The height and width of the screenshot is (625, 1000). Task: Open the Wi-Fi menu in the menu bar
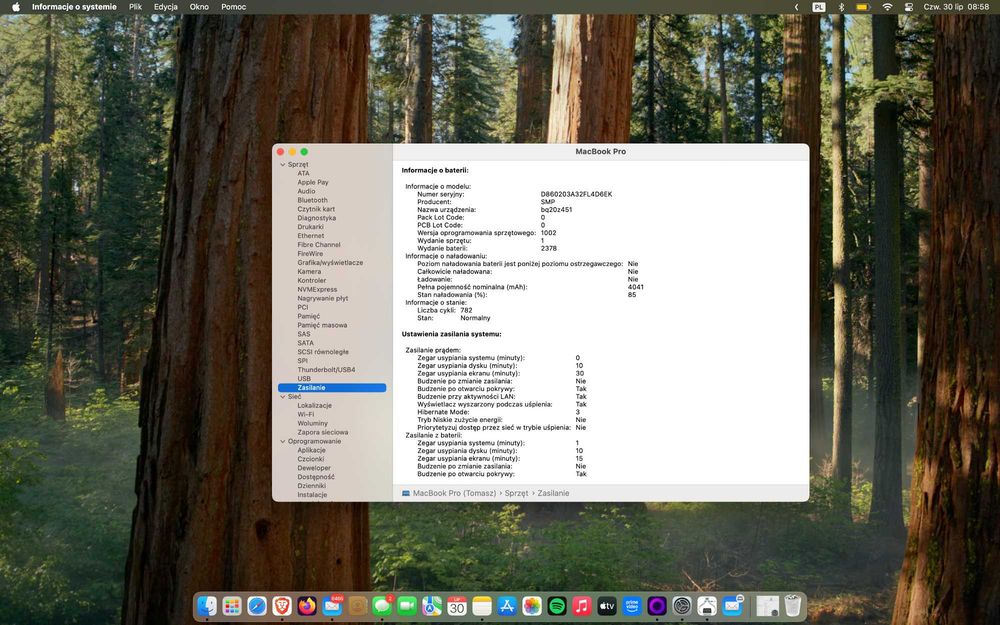pos(887,7)
